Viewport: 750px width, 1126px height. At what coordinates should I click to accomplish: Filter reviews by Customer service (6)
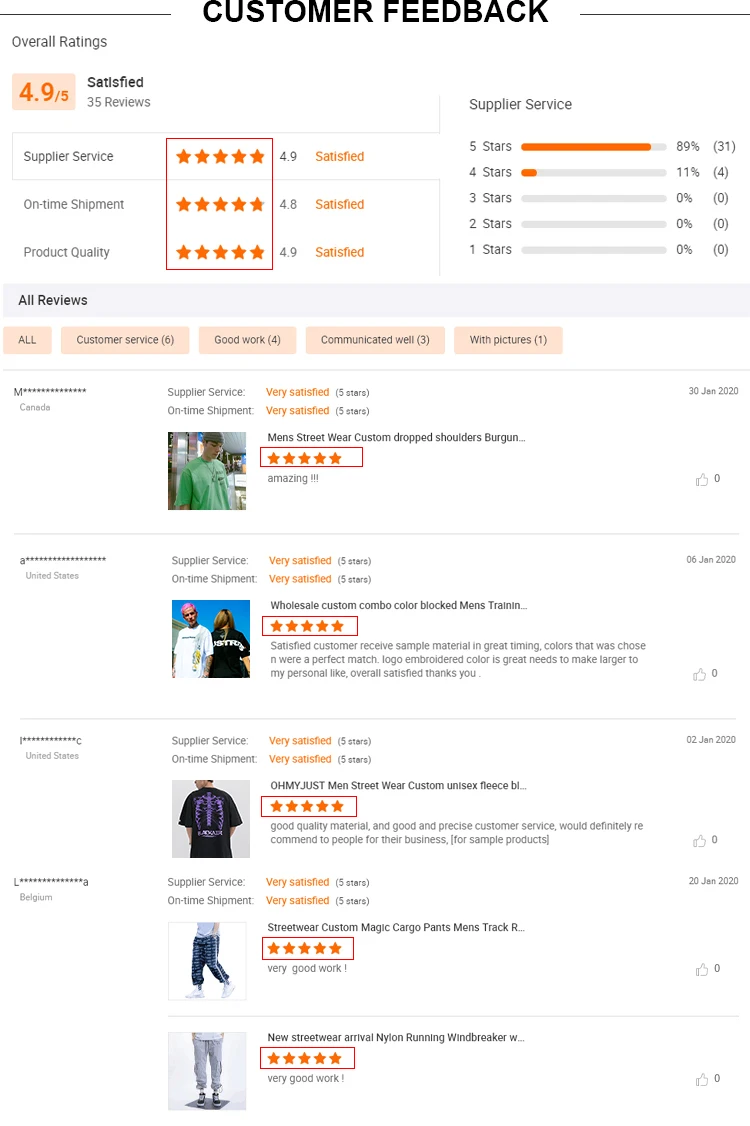(x=125, y=340)
